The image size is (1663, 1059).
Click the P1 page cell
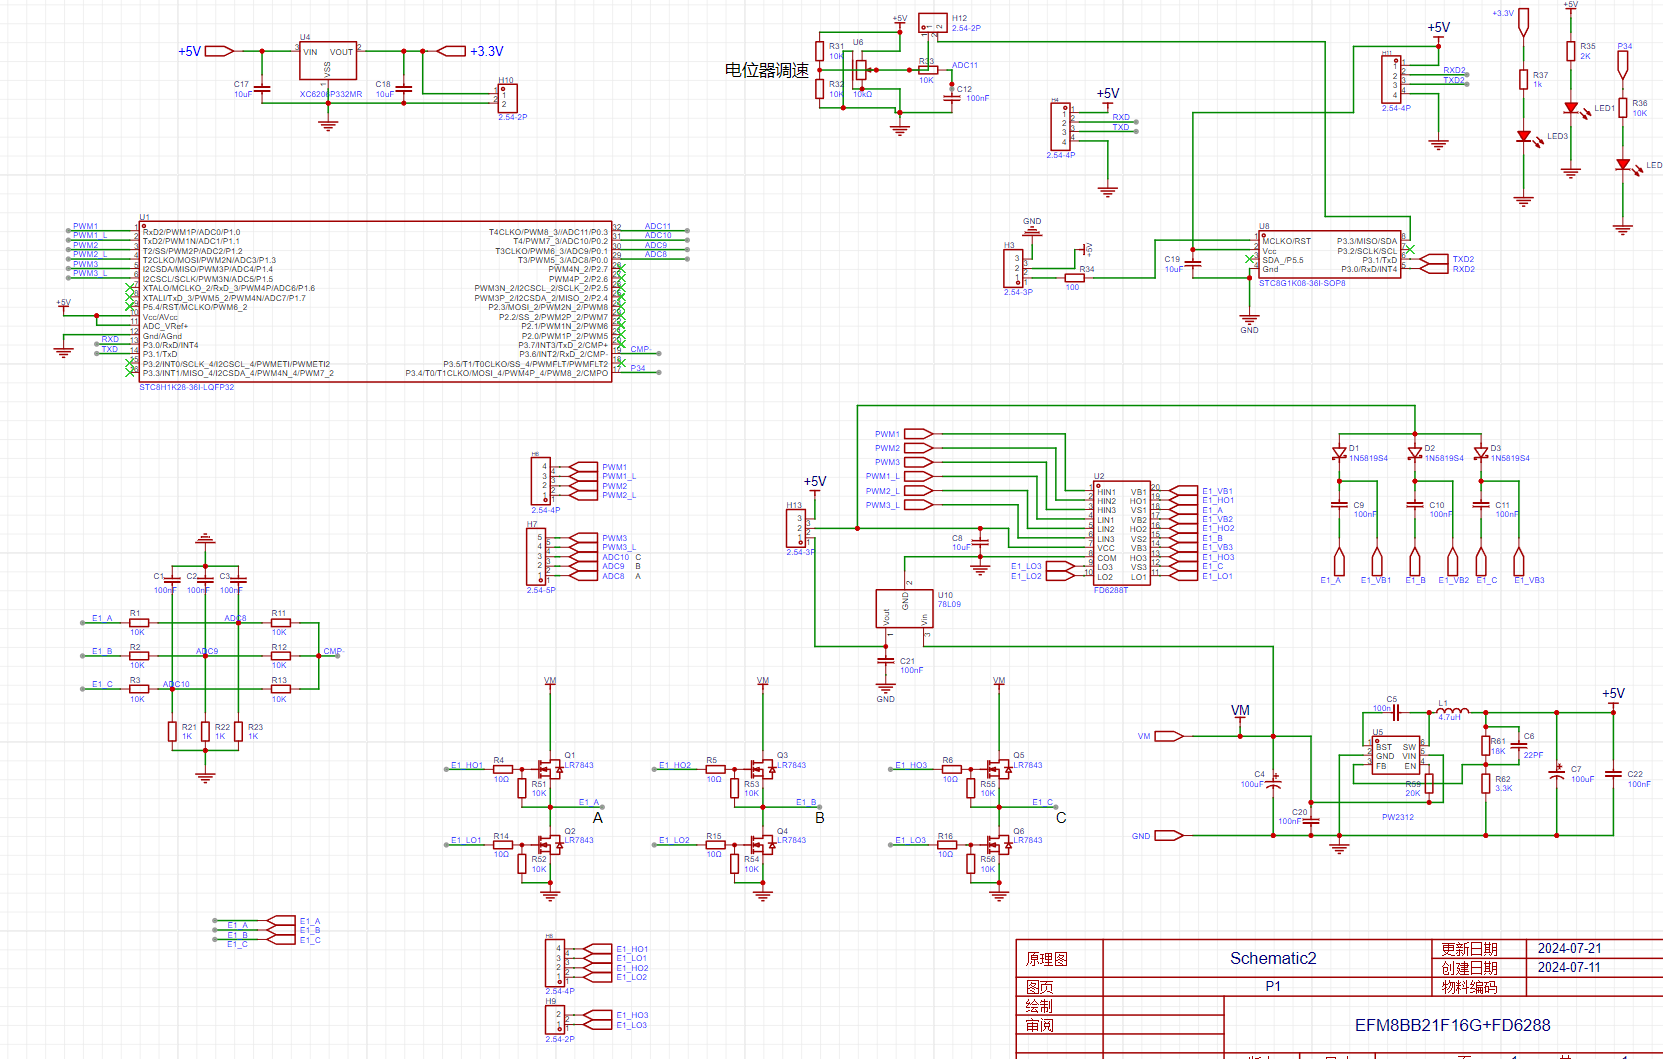click(1272, 986)
